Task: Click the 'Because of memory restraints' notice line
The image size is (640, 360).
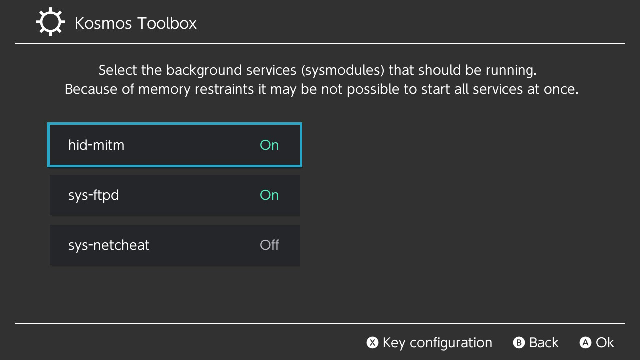Action: click(322, 89)
